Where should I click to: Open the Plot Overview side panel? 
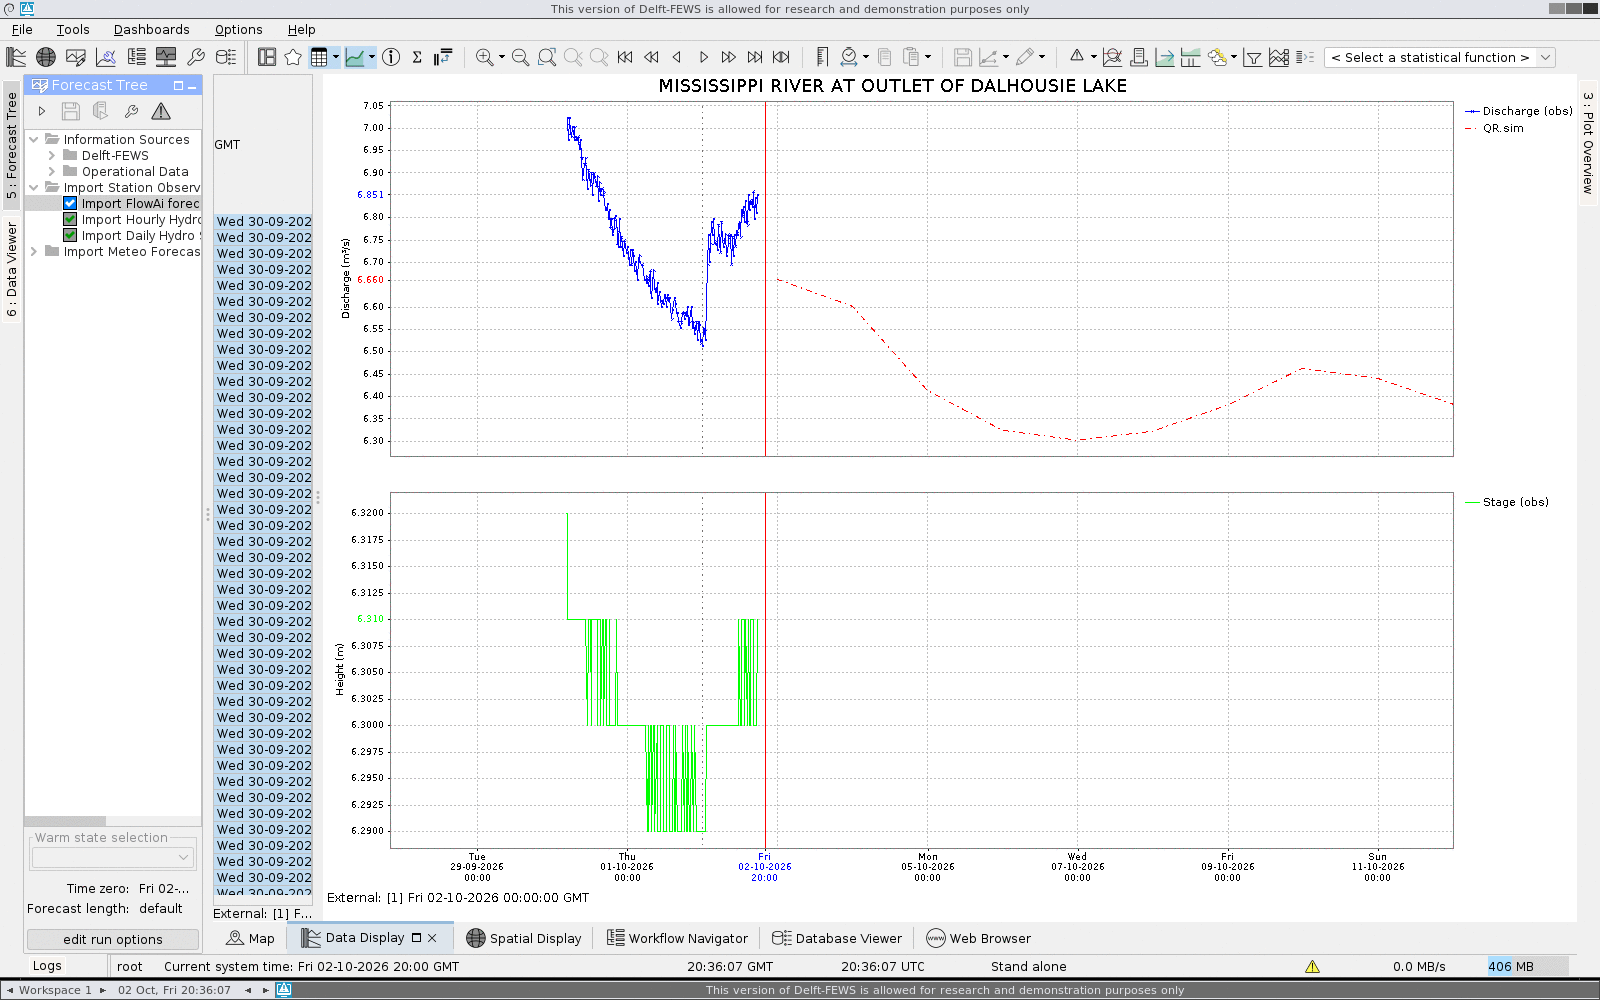tap(1588, 143)
